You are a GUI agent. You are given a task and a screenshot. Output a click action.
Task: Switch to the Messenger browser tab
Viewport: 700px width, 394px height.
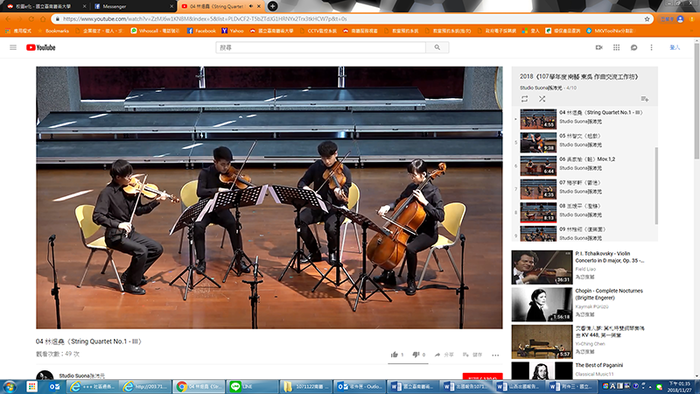(133, 6)
